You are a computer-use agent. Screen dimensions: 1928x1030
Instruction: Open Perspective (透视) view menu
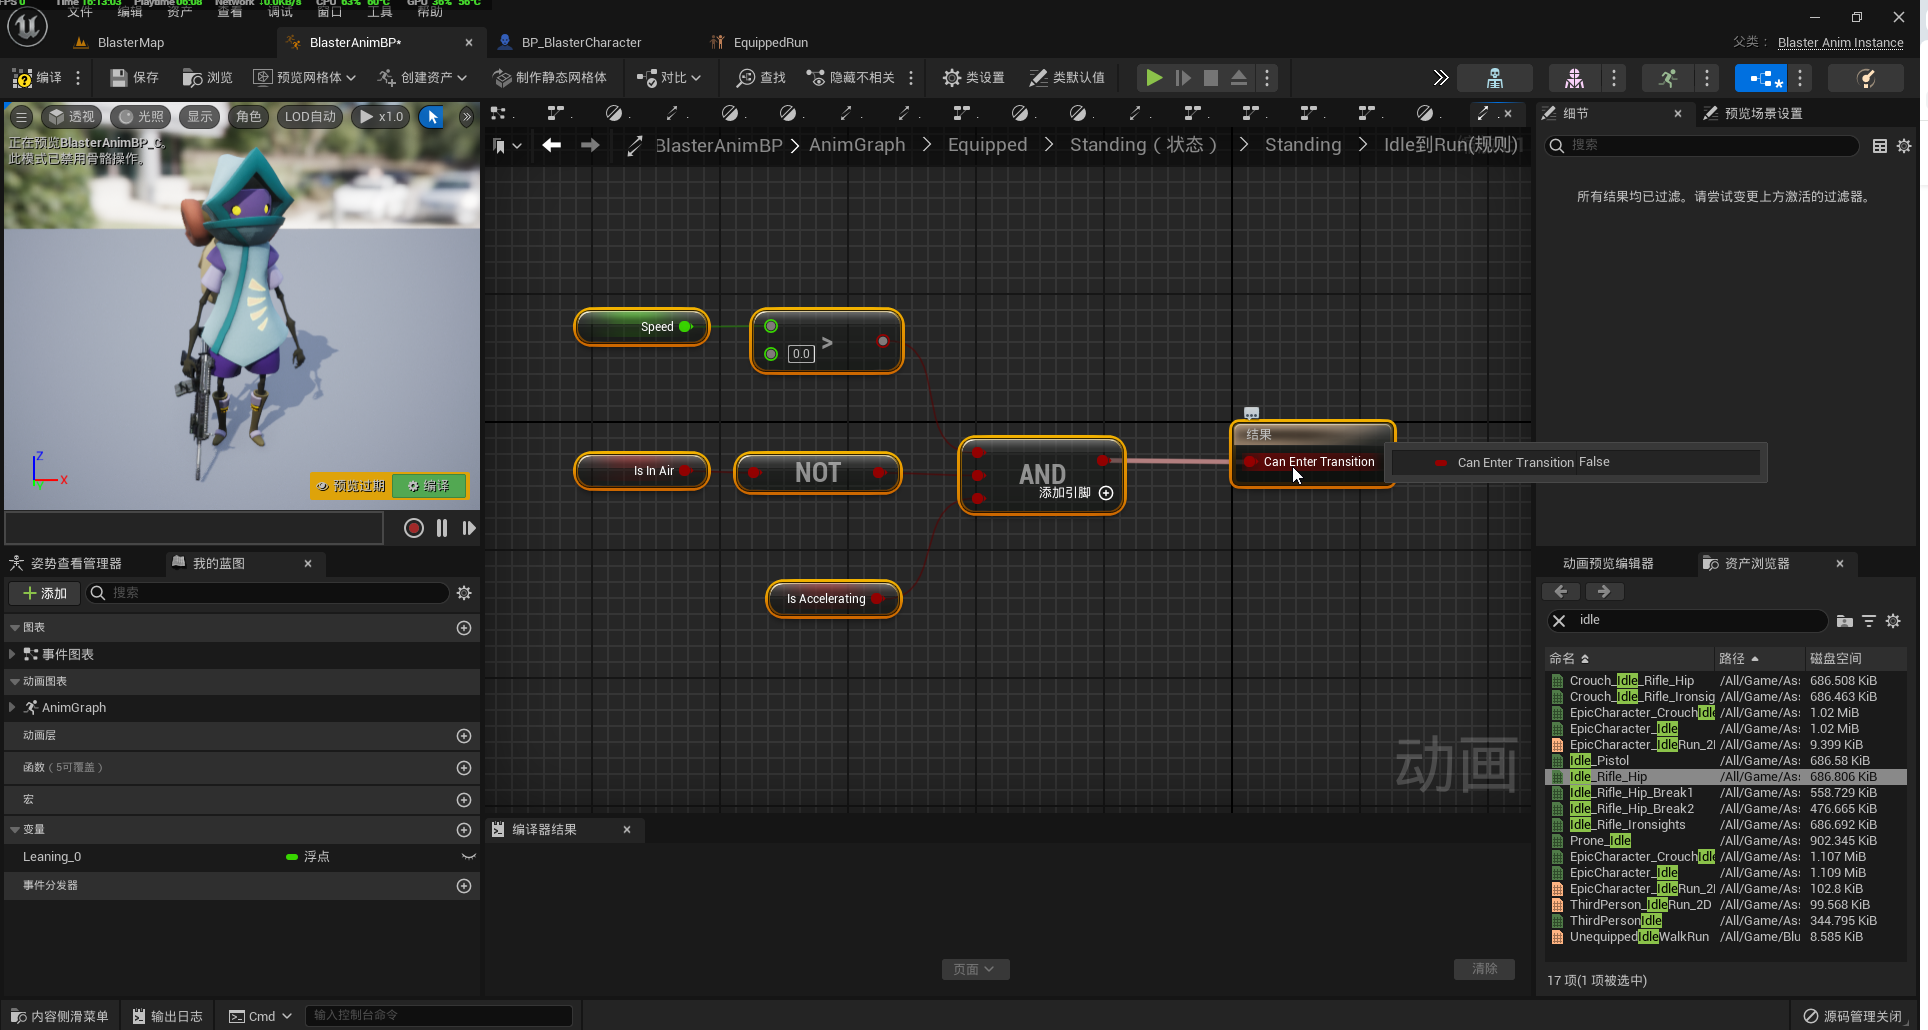pos(71,117)
